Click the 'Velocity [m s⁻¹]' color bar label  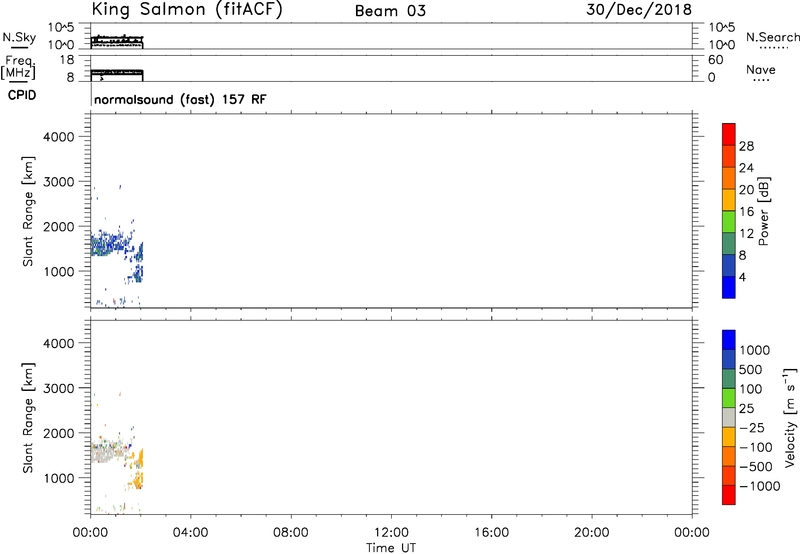point(789,417)
